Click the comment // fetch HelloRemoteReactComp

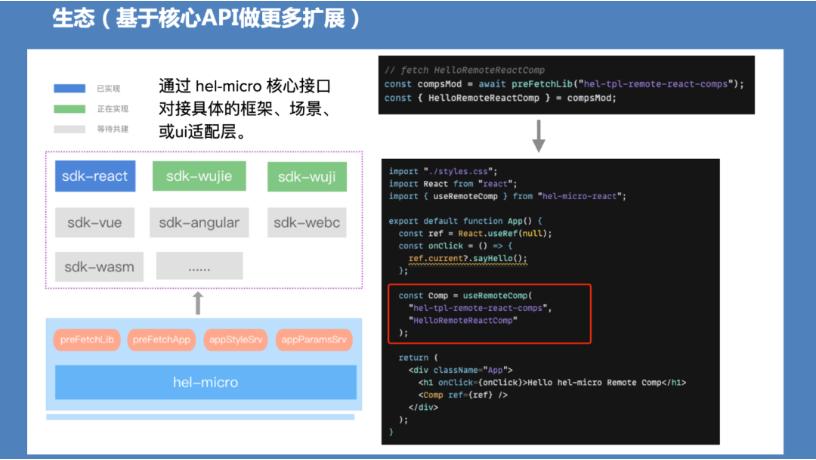464,70
